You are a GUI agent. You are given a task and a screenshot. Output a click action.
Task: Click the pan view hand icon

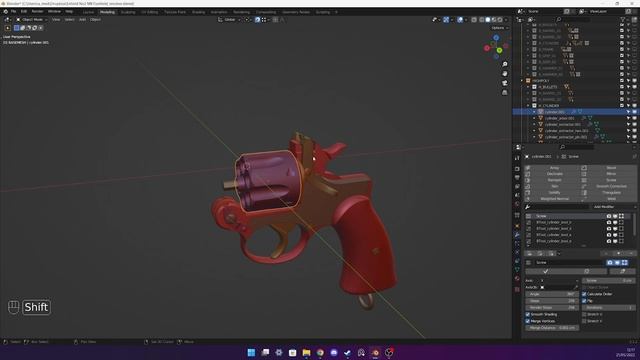click(x=505, y=74)
